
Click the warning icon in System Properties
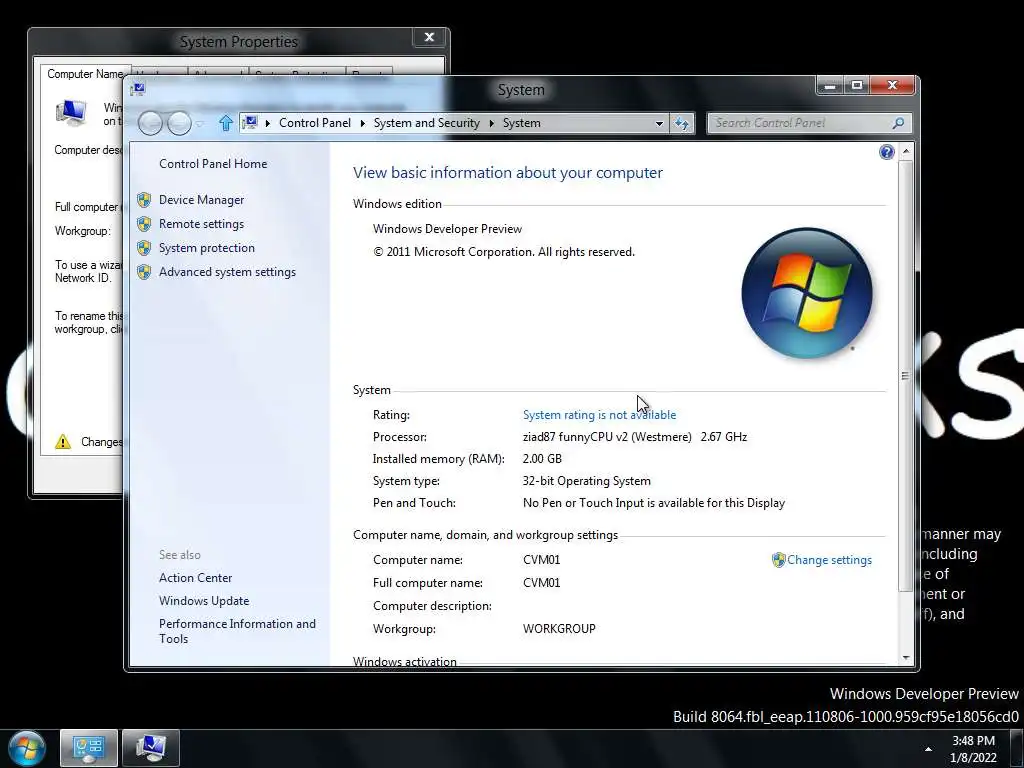click(63, 441)
